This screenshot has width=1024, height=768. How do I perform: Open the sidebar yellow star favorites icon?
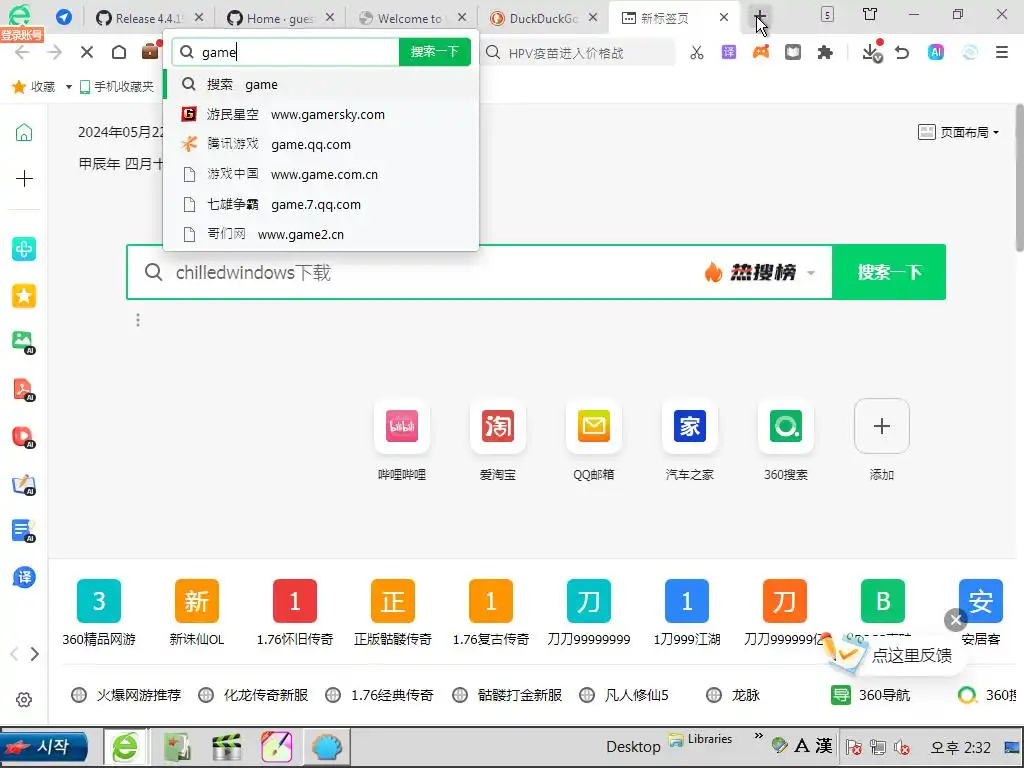click(24, 296)
